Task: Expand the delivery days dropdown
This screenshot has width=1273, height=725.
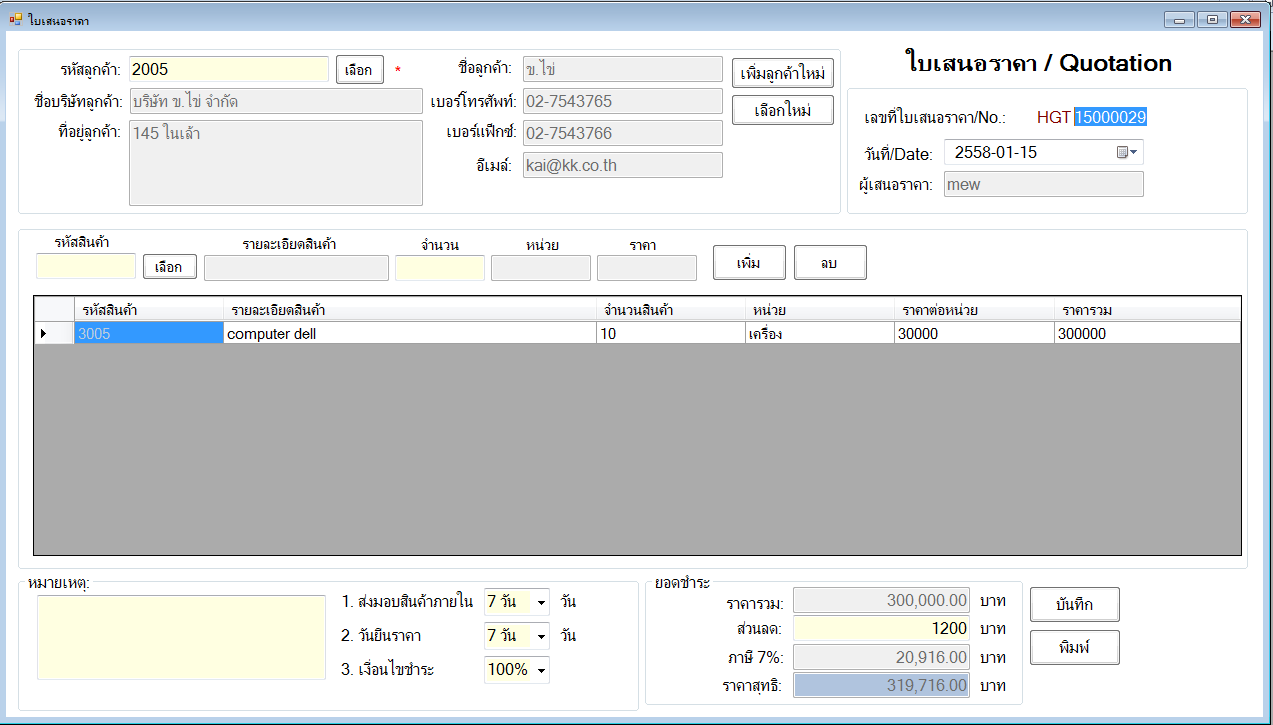Action: pos(541,603)
